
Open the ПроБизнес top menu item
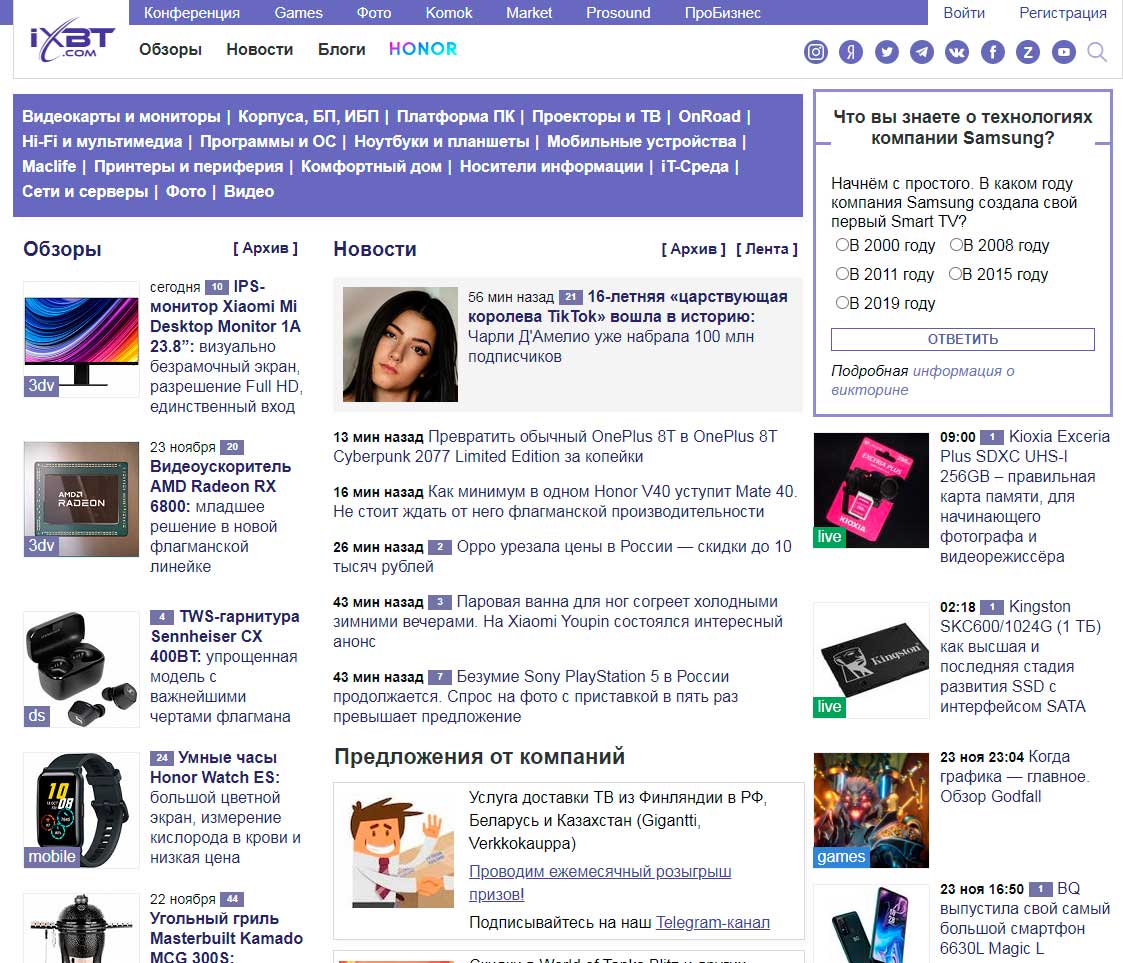tap(723, 13)
